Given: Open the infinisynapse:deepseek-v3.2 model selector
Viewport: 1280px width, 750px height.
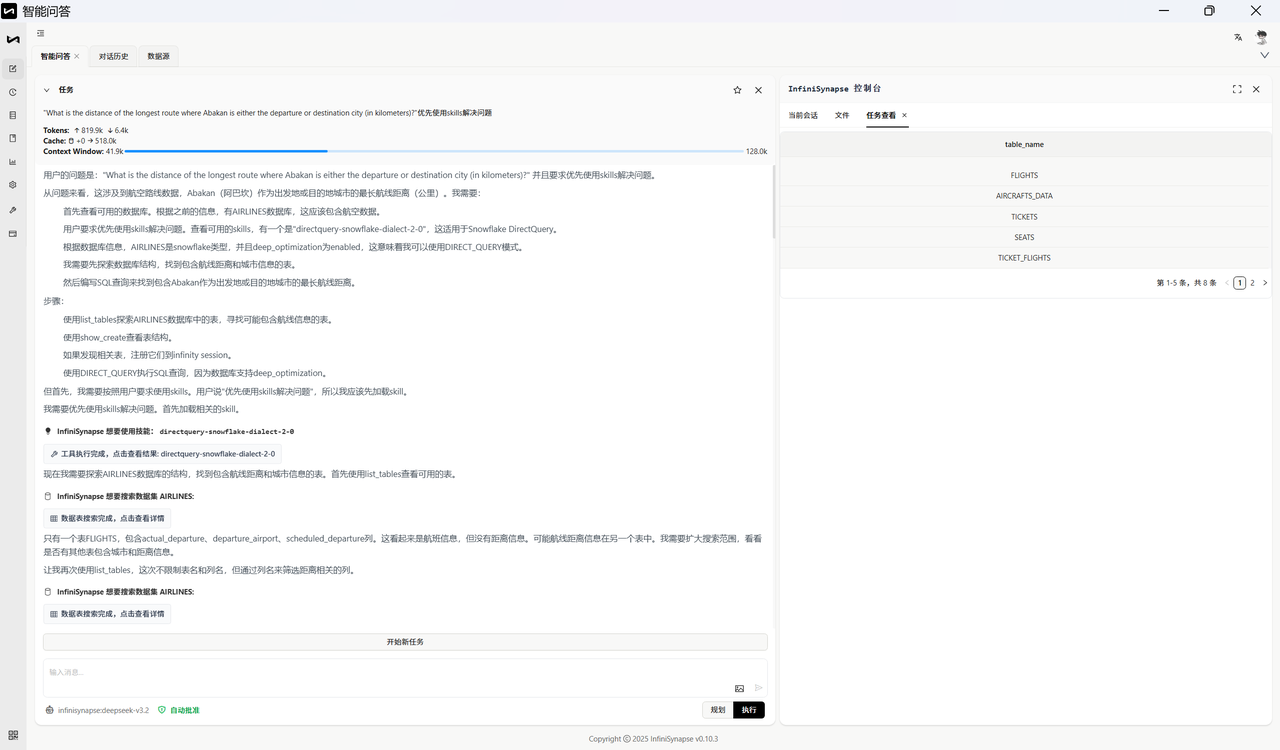Looking at the screenshot, I should [x=103, y=710].
